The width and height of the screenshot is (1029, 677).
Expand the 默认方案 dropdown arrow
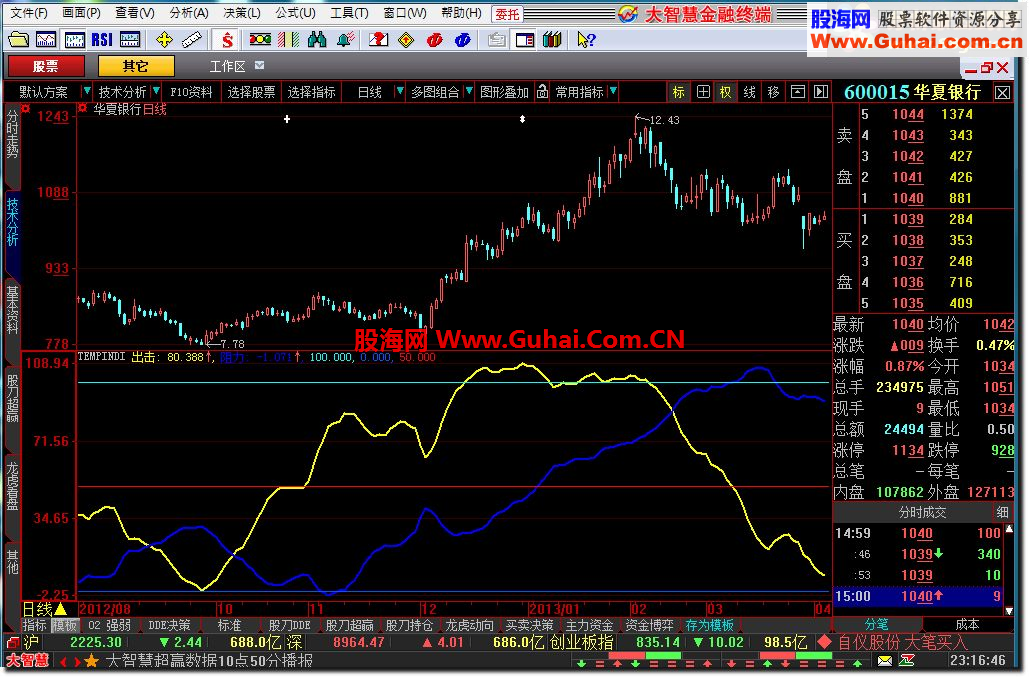pyautogui.click(x=86, y=91)
